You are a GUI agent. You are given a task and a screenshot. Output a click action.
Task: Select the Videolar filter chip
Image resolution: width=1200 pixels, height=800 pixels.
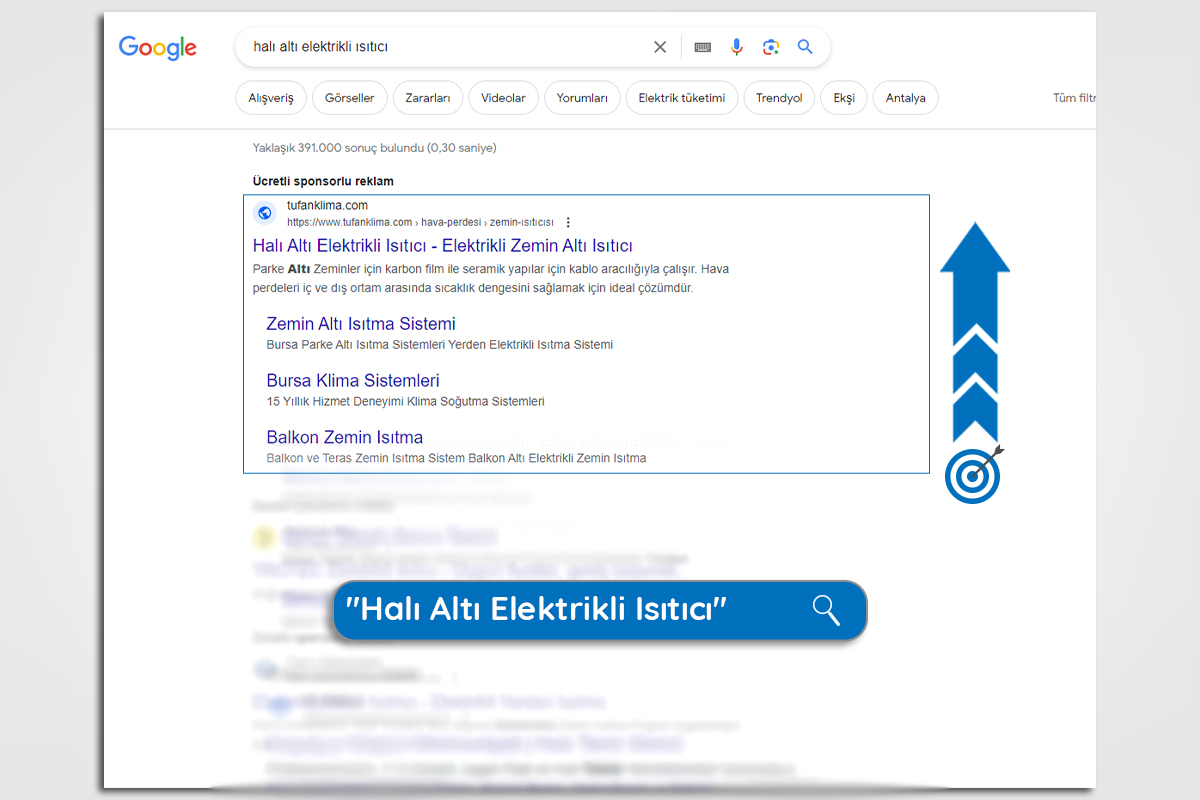[x=504, y=98]
